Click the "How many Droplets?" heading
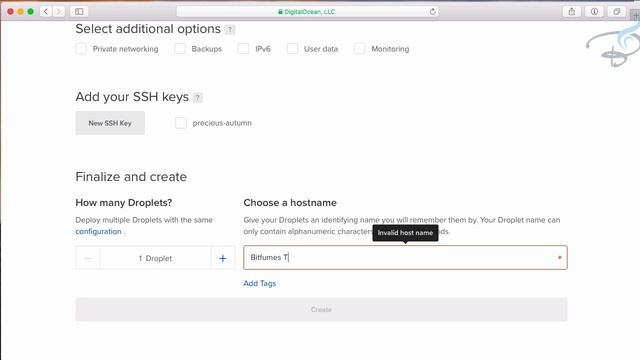640x360 pixels. click(124, 203)
